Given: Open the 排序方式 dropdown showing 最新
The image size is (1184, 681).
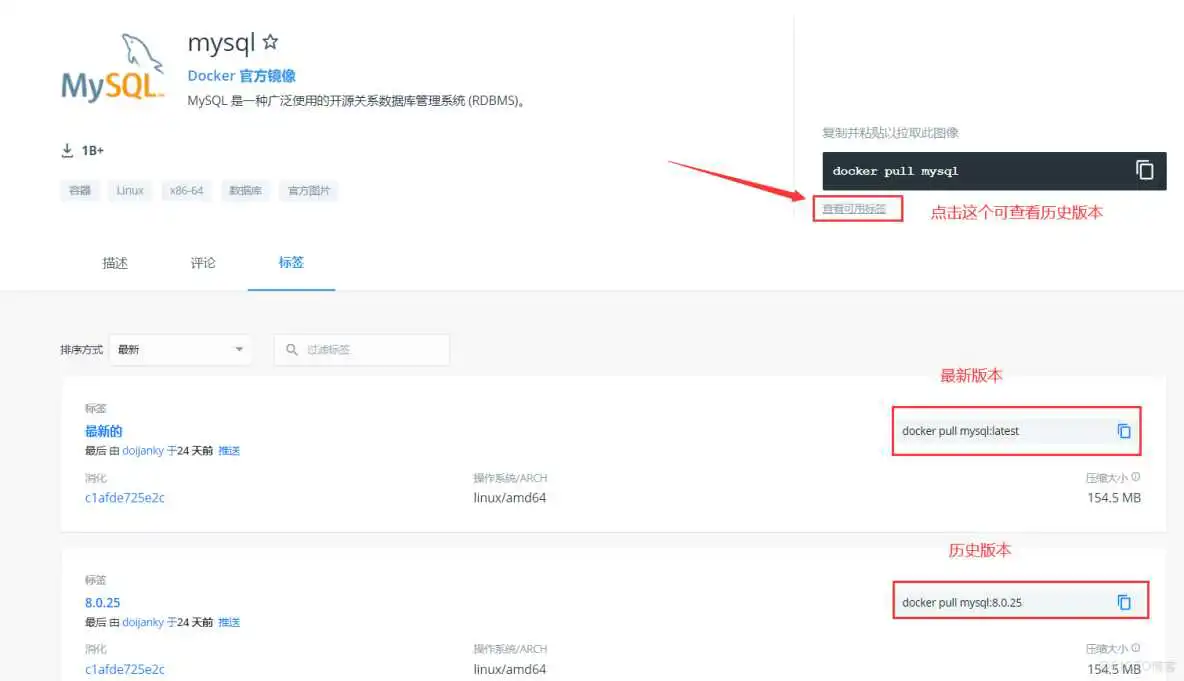Looking at the screenshot, I should tap(180, 349).
